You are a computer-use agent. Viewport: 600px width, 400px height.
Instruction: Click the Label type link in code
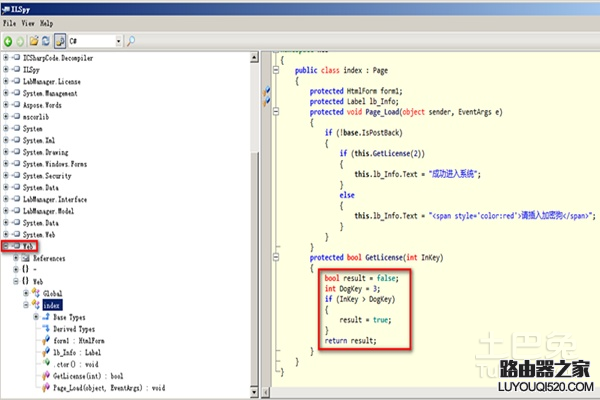click(356, 101)
